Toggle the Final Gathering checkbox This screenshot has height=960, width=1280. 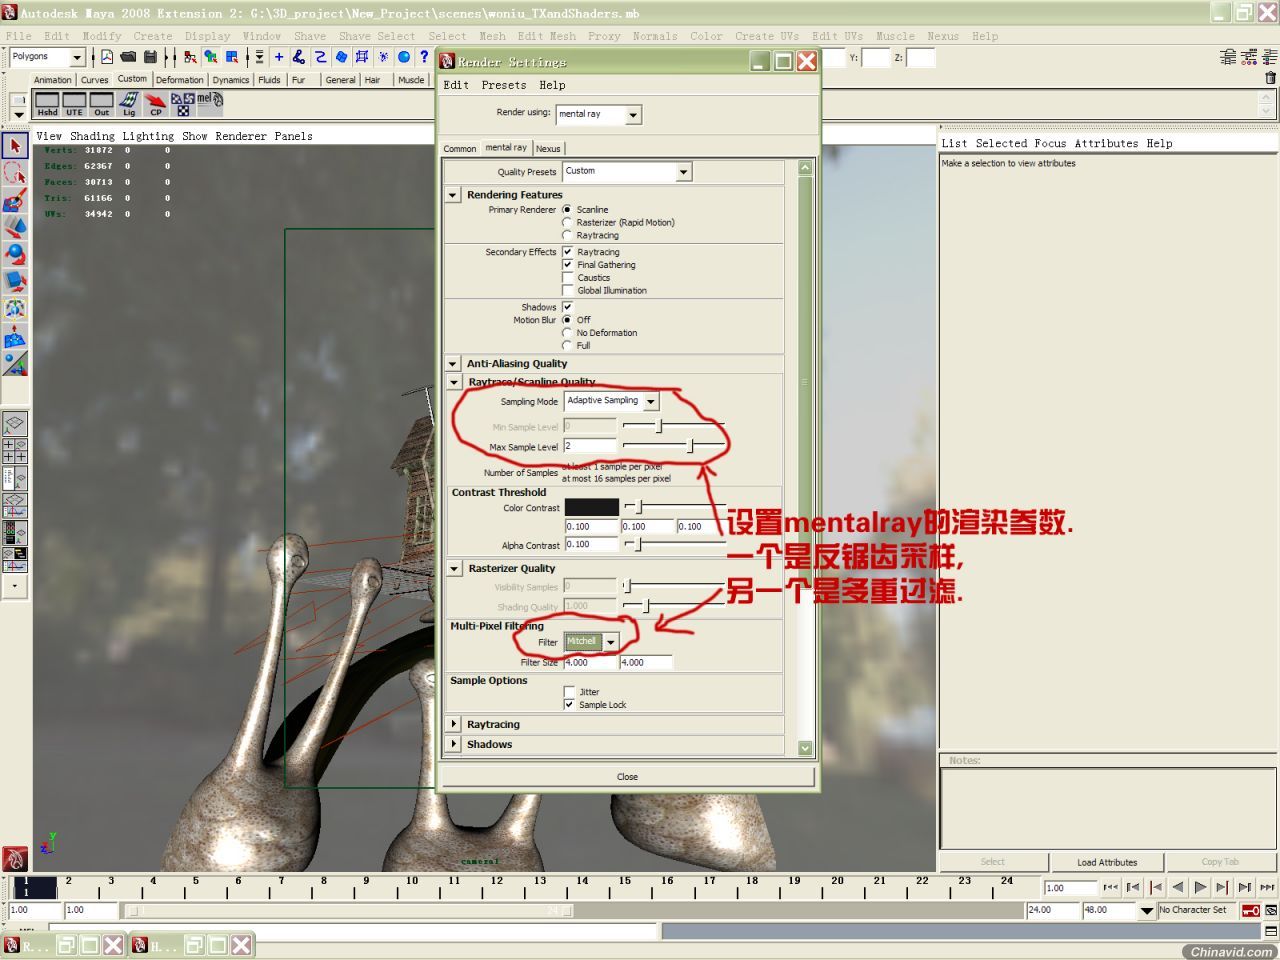[x=568, y=265]
